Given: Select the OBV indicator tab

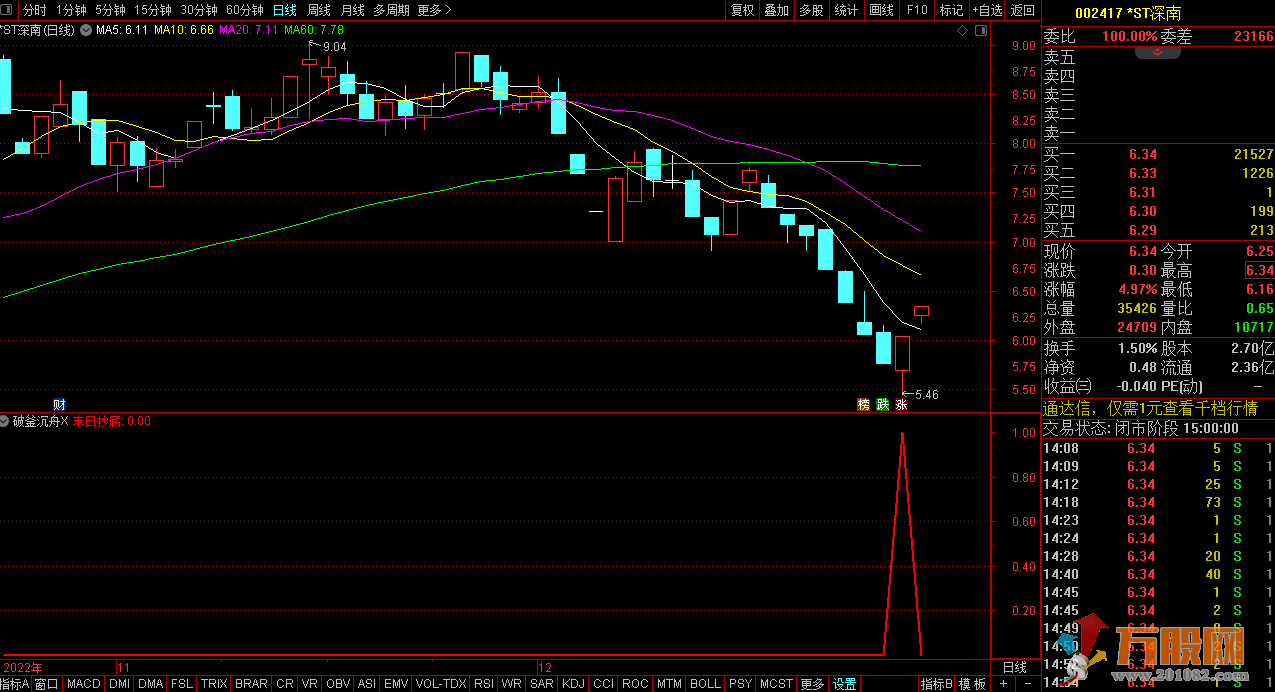Looking at the screenshot, I should point(339,684).
